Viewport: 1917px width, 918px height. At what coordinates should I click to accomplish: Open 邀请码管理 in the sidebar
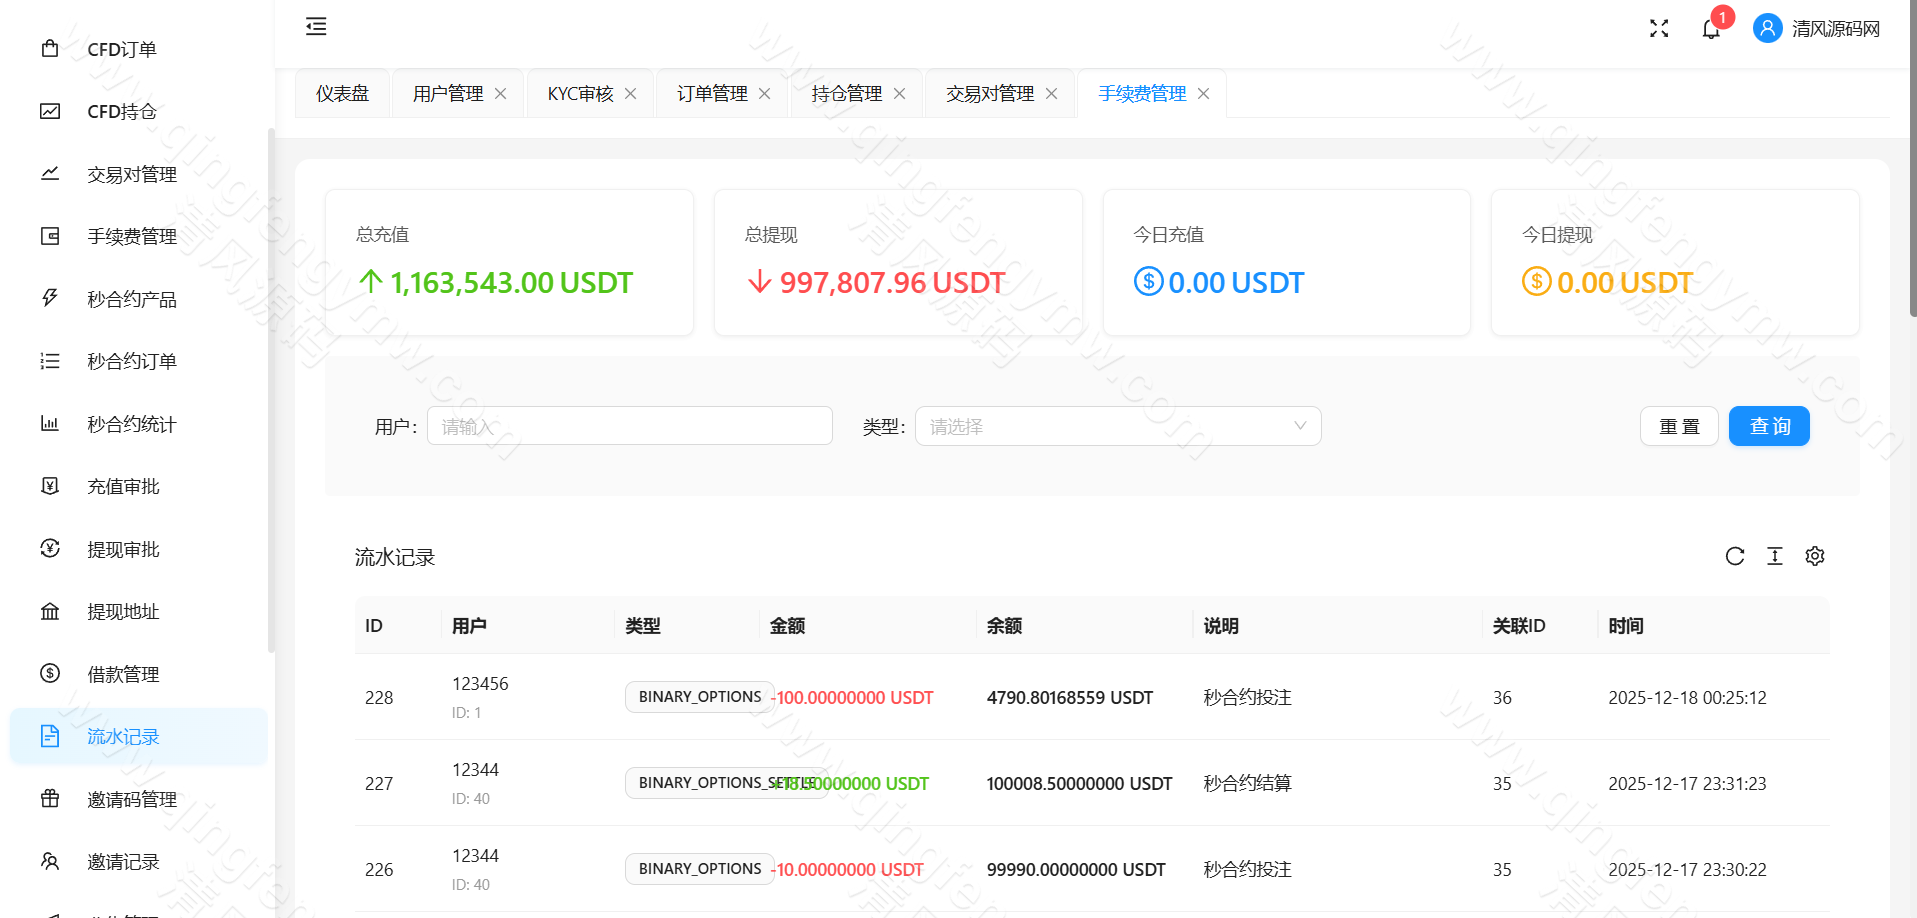click(x=131, y=799)
